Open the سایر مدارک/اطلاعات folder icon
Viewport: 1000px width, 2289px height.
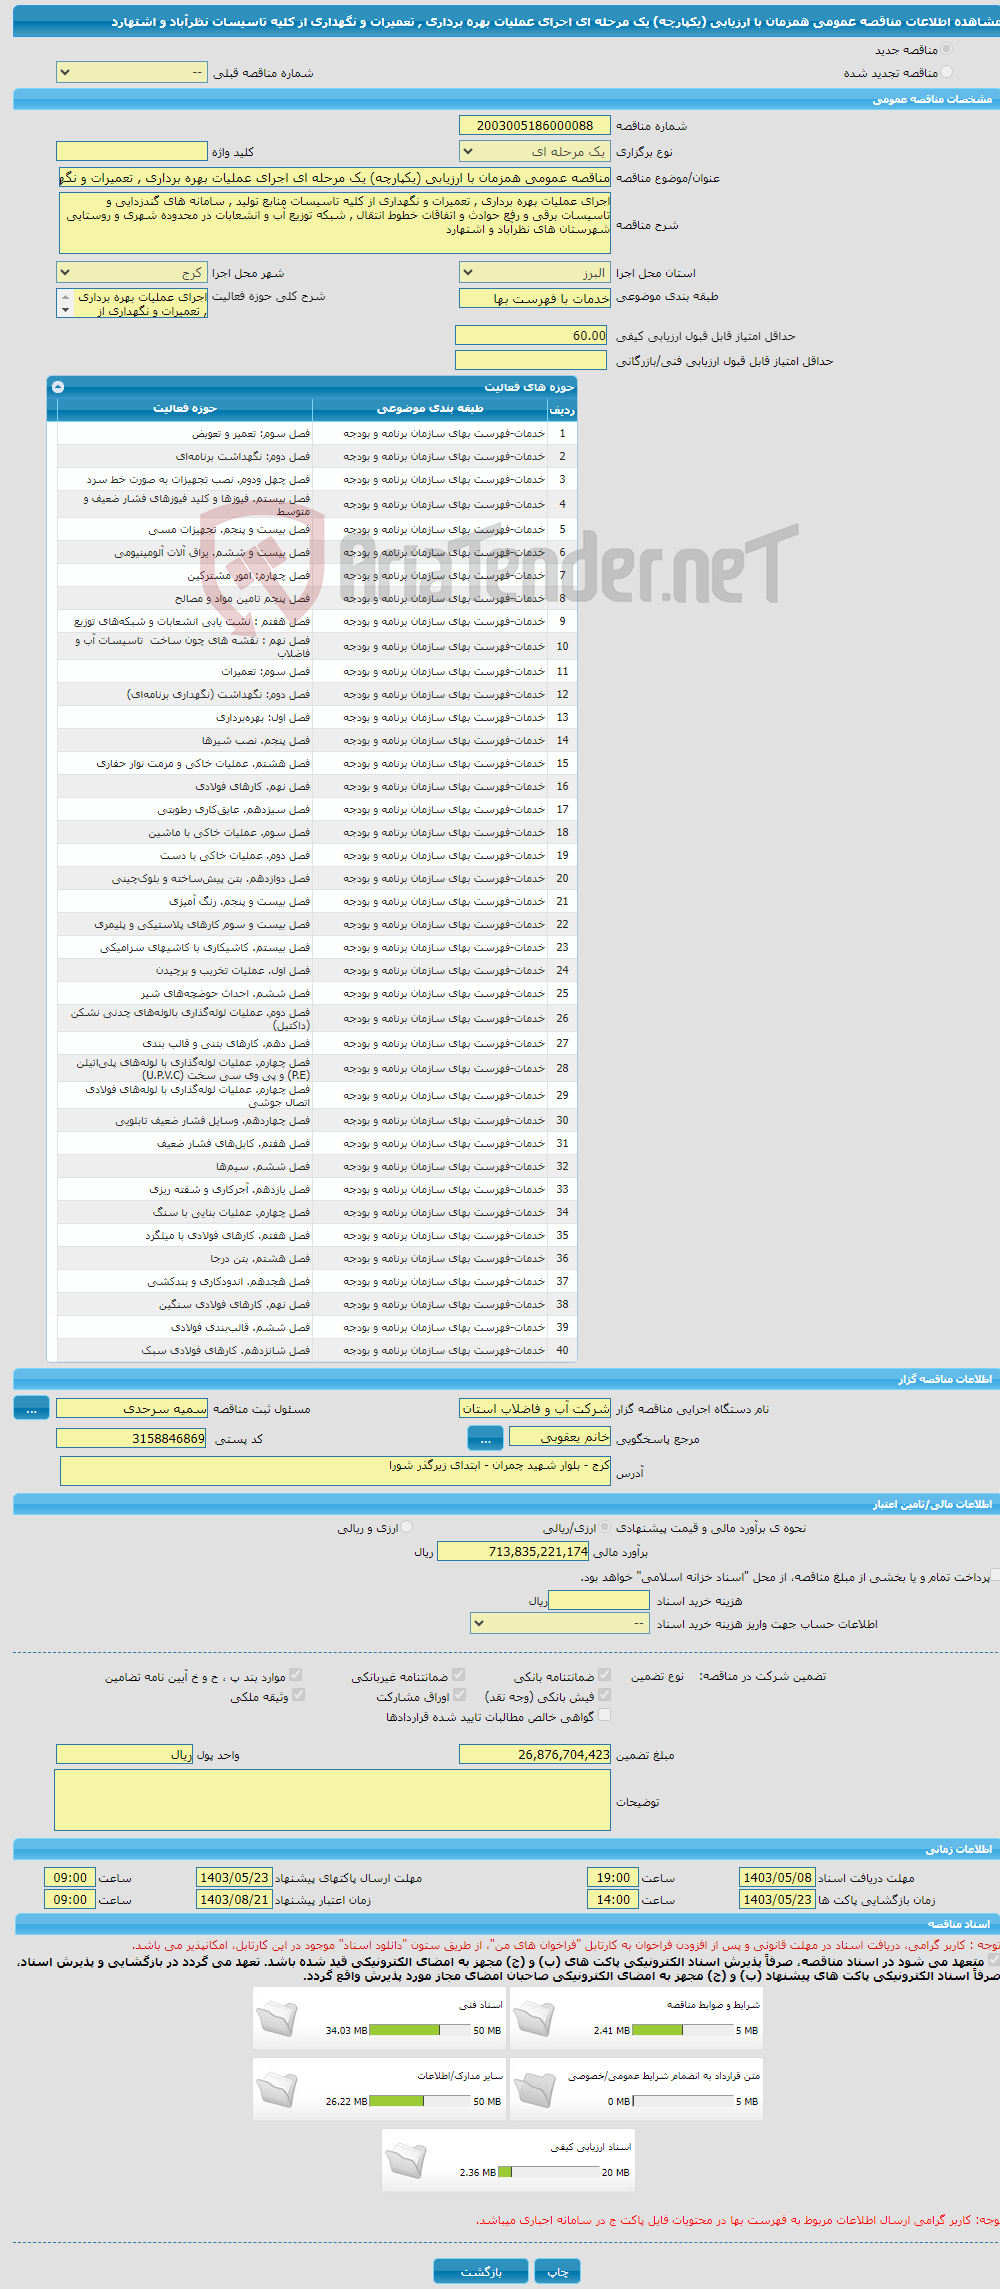click(x=277, y=2091)
